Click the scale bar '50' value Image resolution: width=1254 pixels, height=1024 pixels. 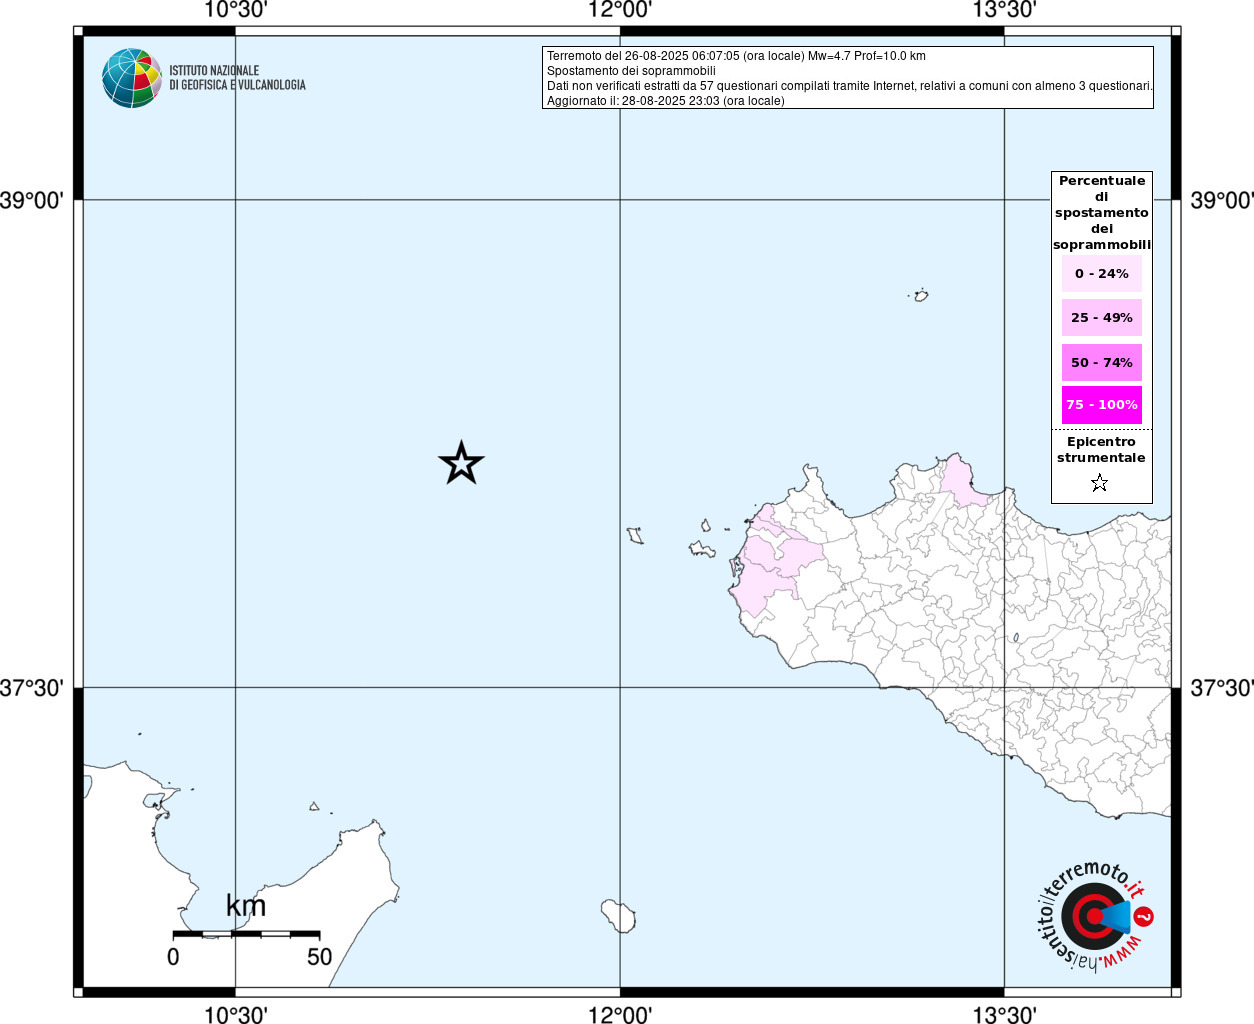click(x=319, y=957)
